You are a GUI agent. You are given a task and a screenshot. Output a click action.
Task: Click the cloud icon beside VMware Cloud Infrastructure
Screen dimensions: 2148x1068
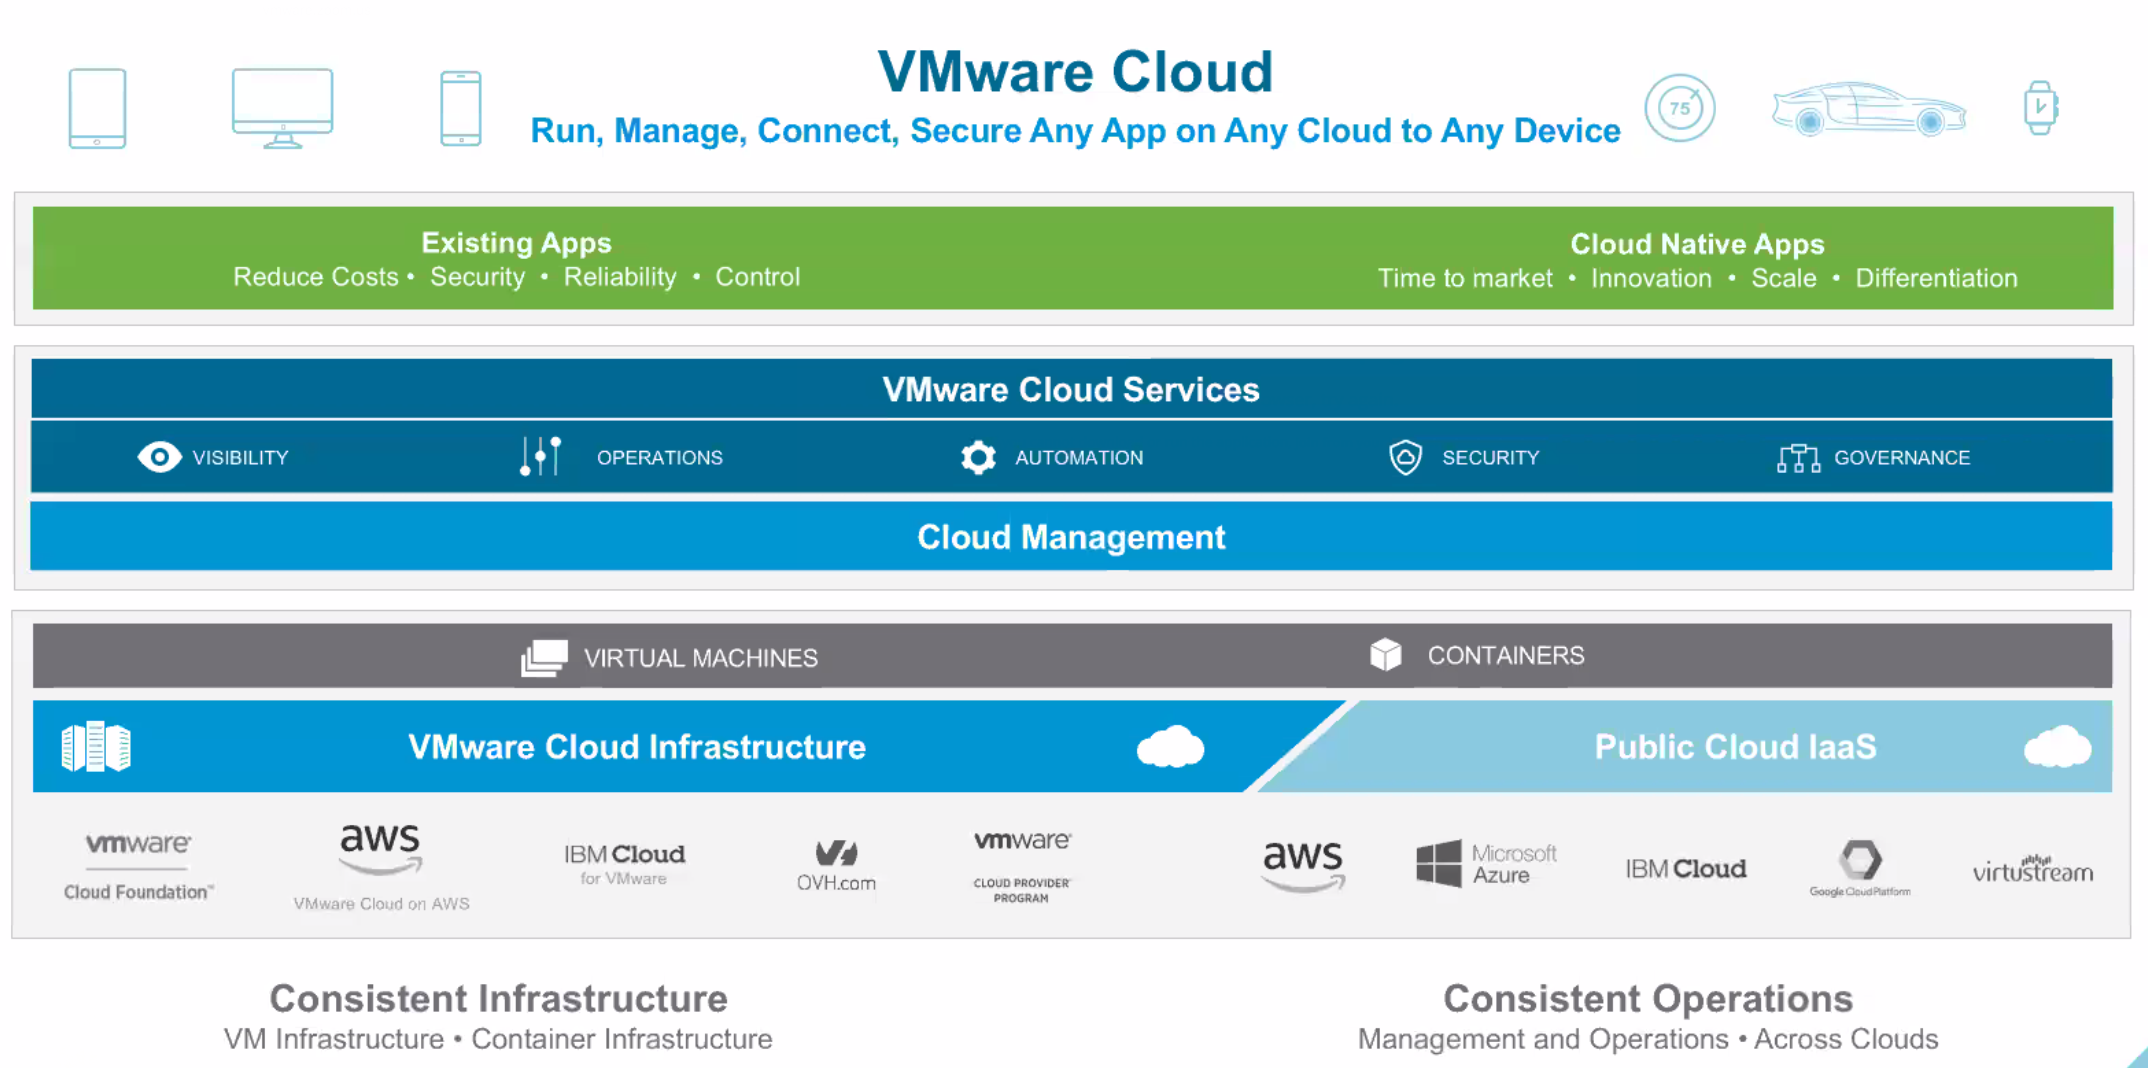click(1170, 747)
